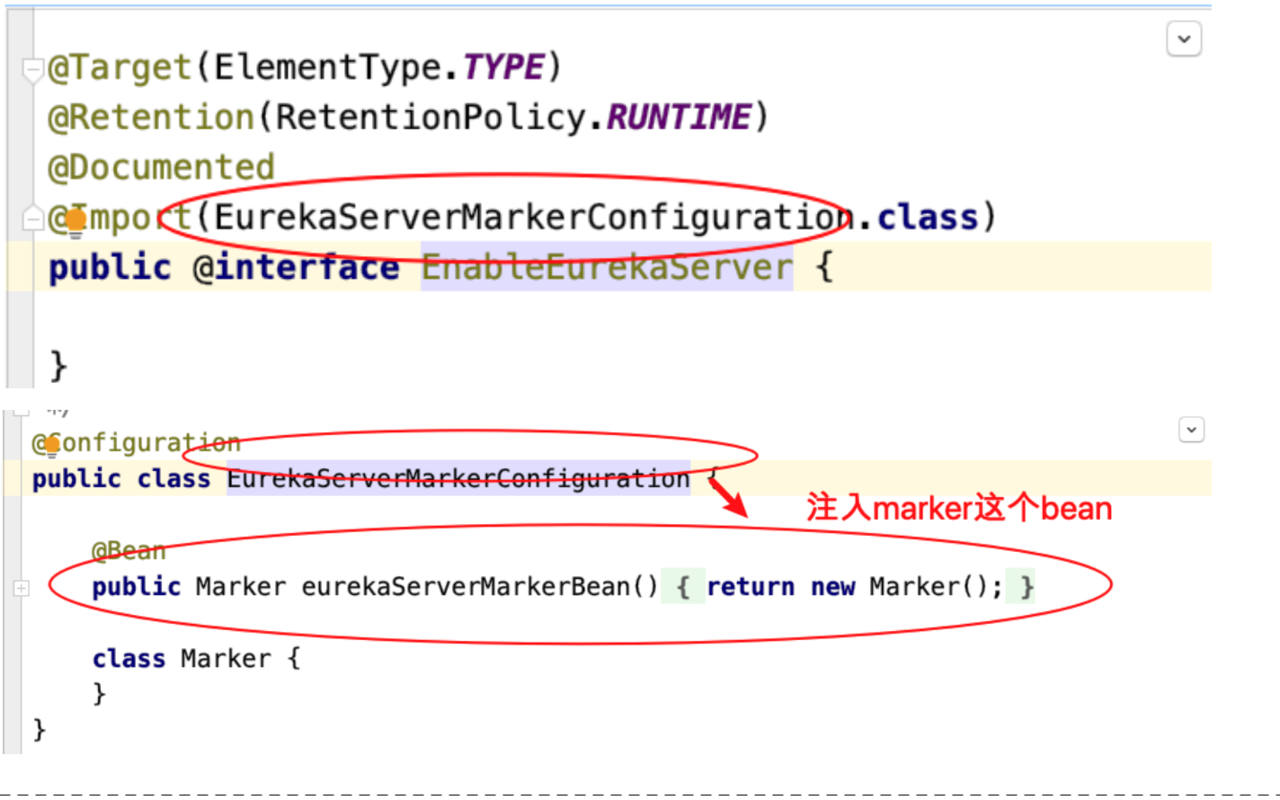The image size is (1280, 800).
Task: Open the lower code block chevron dropdown
Action: click(1191, 430)
